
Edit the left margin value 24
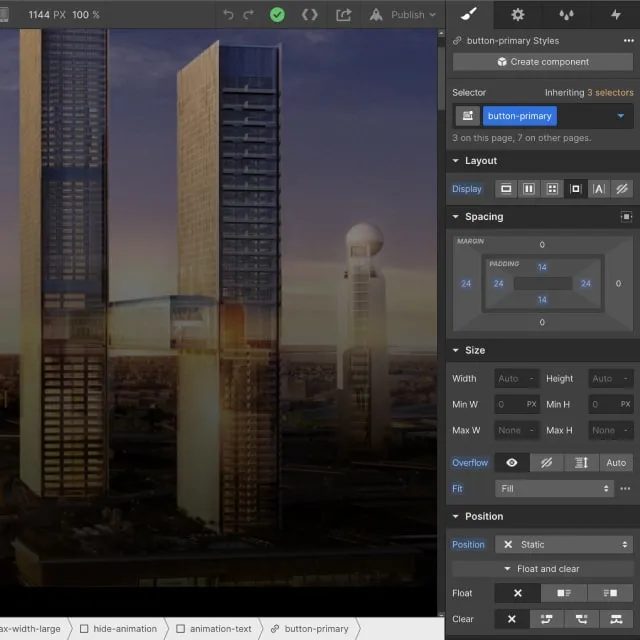click(x=466, y=284)
